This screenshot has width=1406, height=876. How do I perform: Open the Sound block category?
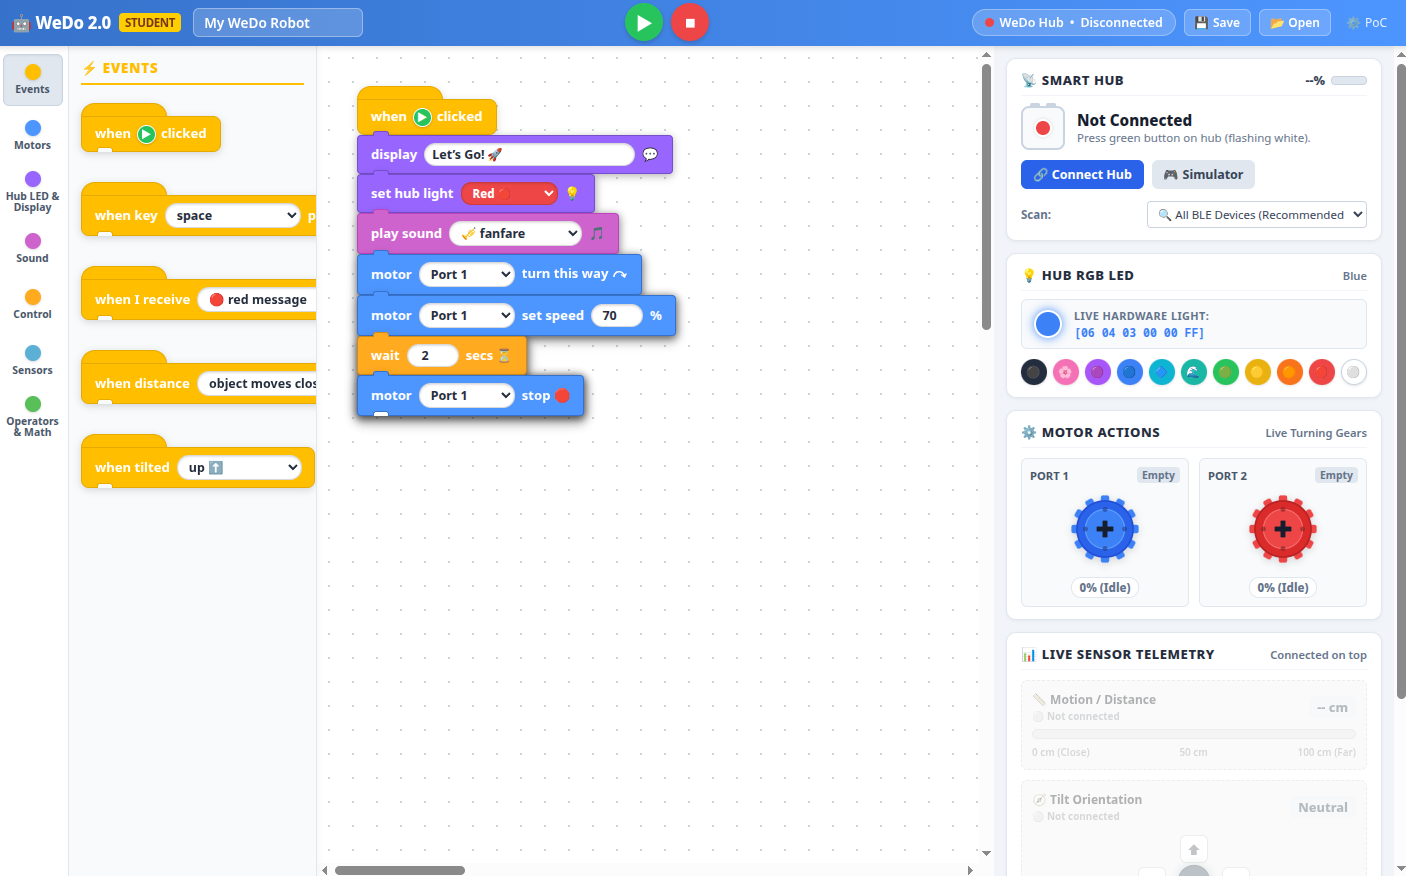(x=33, y=248)
